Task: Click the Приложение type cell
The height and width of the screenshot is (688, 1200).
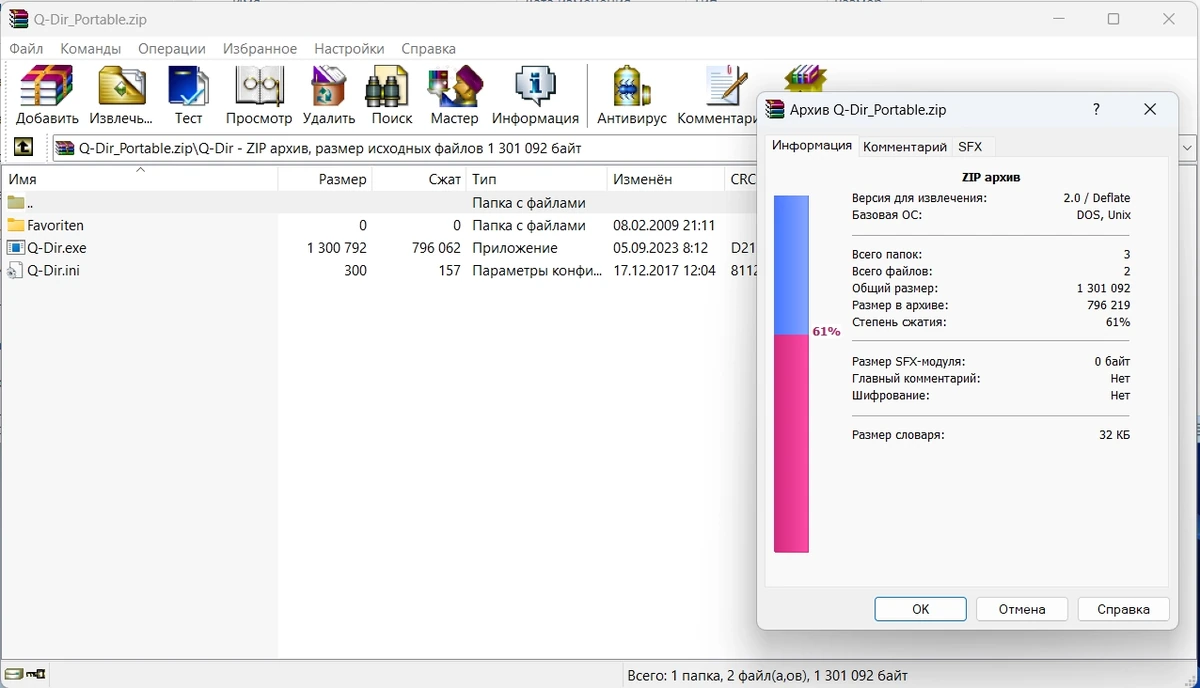Action: point(515,247)
